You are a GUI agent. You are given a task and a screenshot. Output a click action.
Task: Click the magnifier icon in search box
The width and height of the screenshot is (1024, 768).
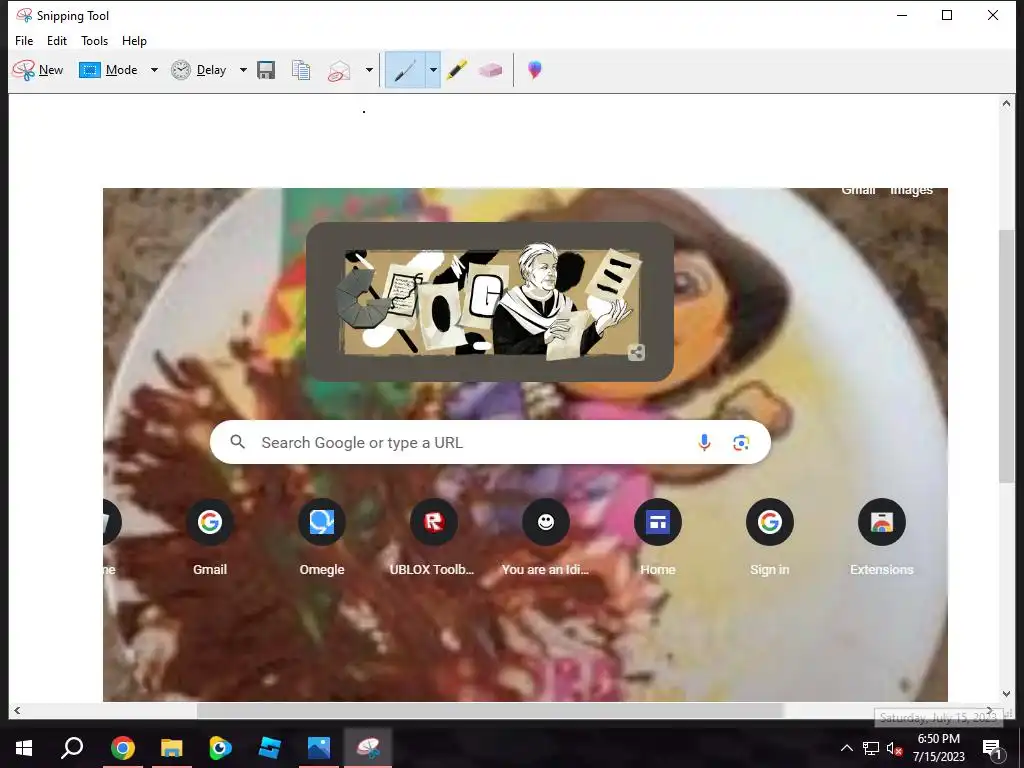coord(238,442)
